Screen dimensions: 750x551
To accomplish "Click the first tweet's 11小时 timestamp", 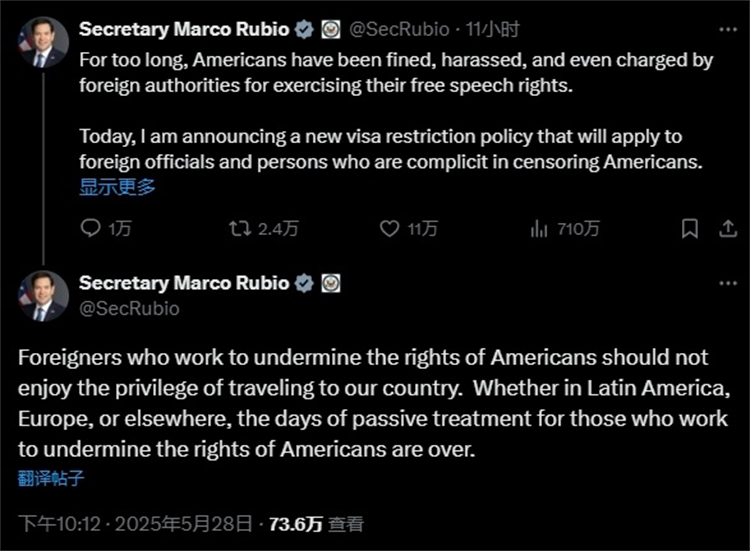I will (492, 29).
